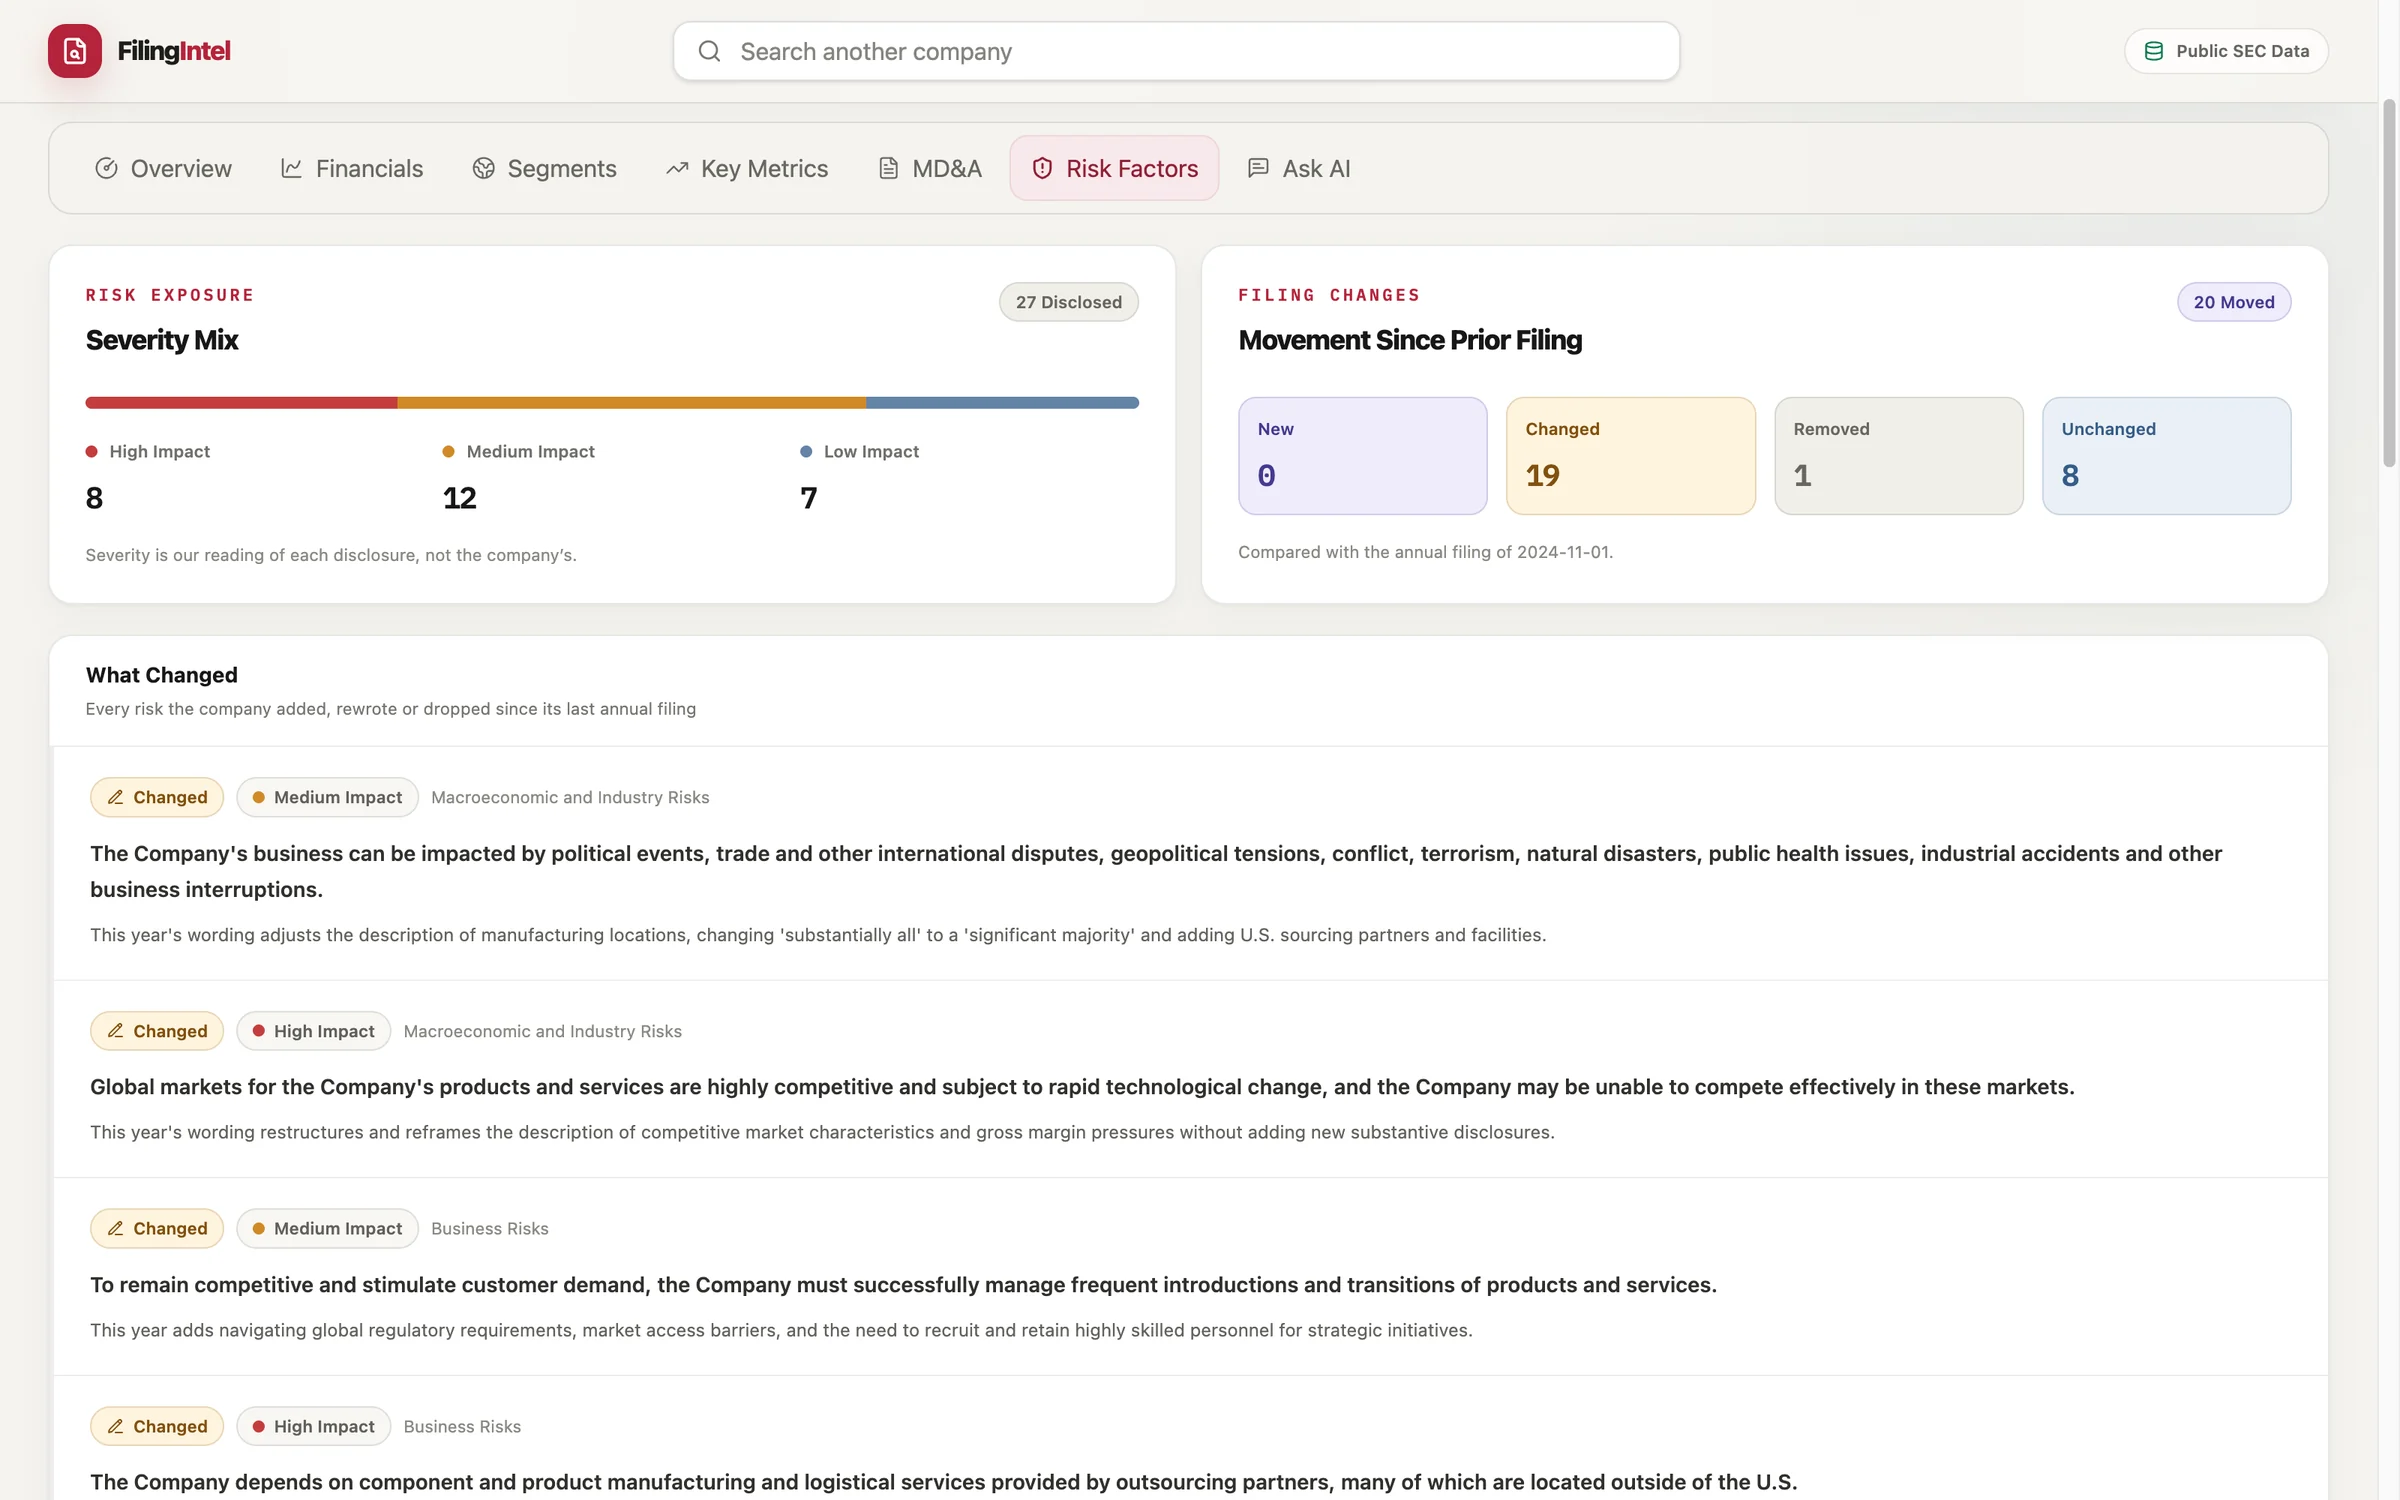
Task: Click the Medium Impact count 12
Action: pyautogui.click(x=459, y=498)
